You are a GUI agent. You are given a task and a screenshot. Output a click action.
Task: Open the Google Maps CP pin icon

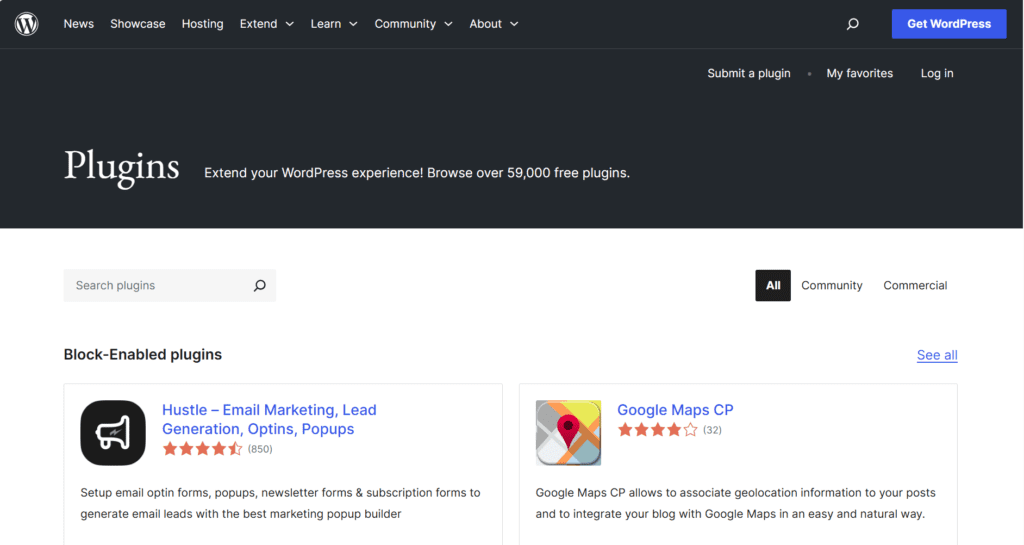tap(568, 433)
